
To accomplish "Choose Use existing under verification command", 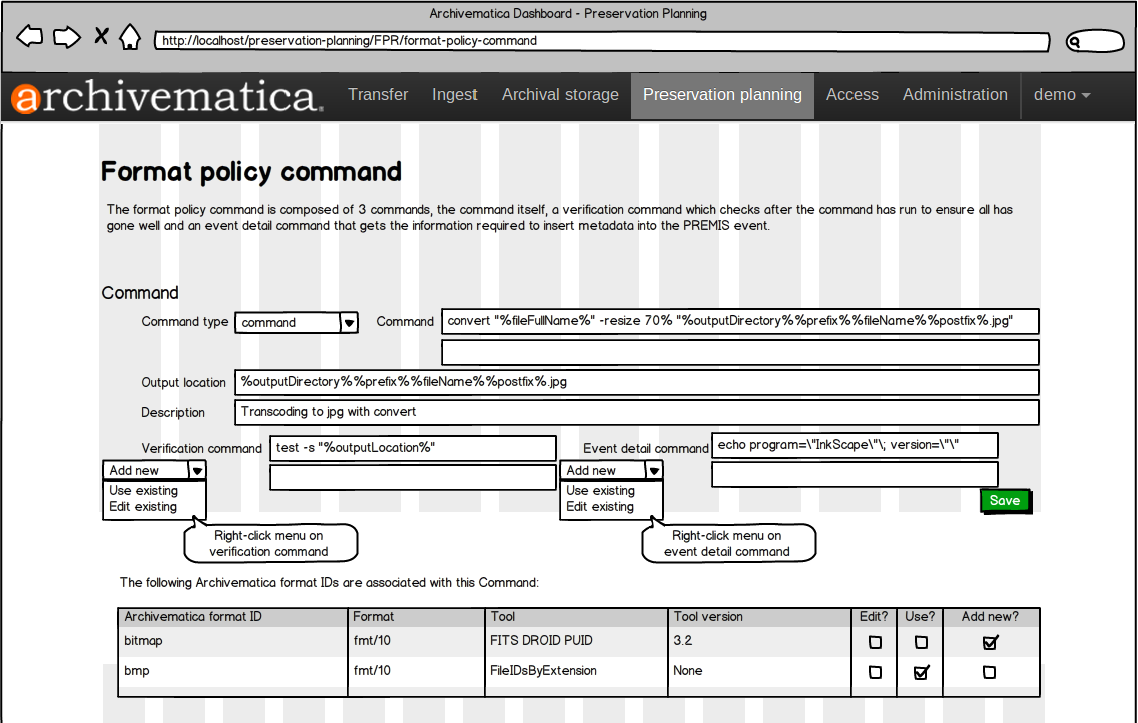I will pyautogui.click(x=144, y=491).
